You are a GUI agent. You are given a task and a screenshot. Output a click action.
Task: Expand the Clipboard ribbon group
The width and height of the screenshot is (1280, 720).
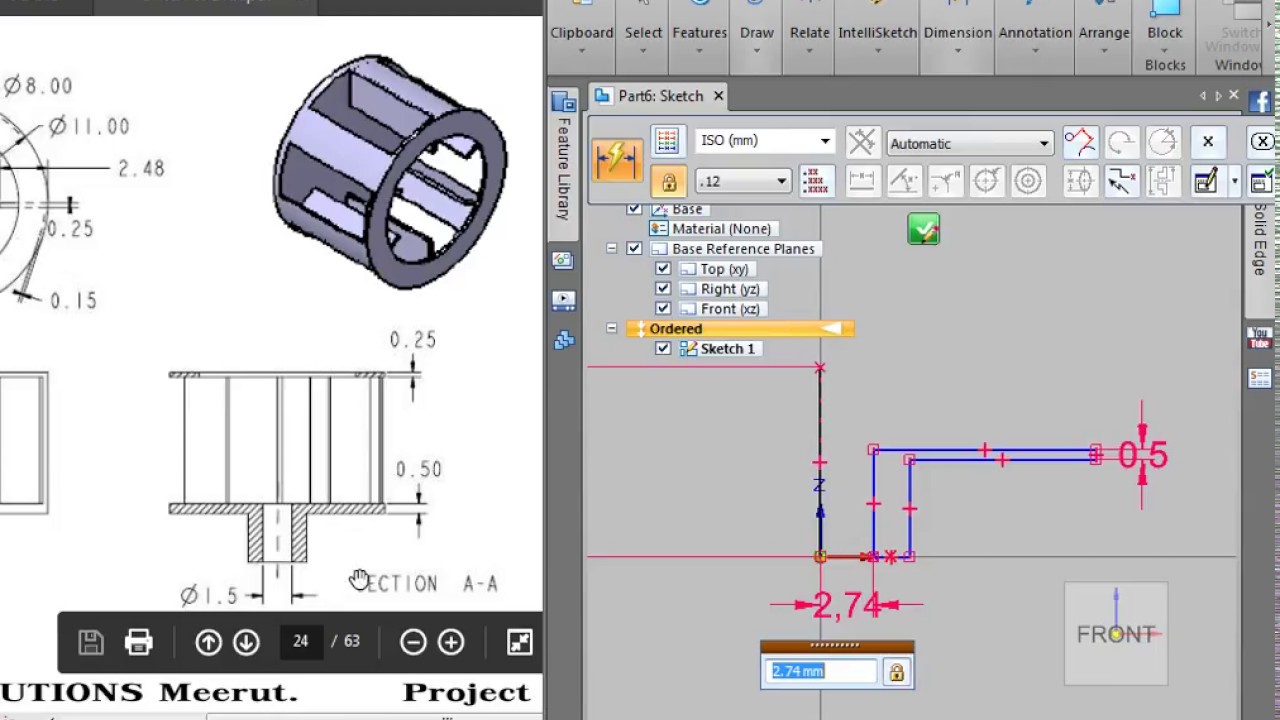click(x=581, y=40)
